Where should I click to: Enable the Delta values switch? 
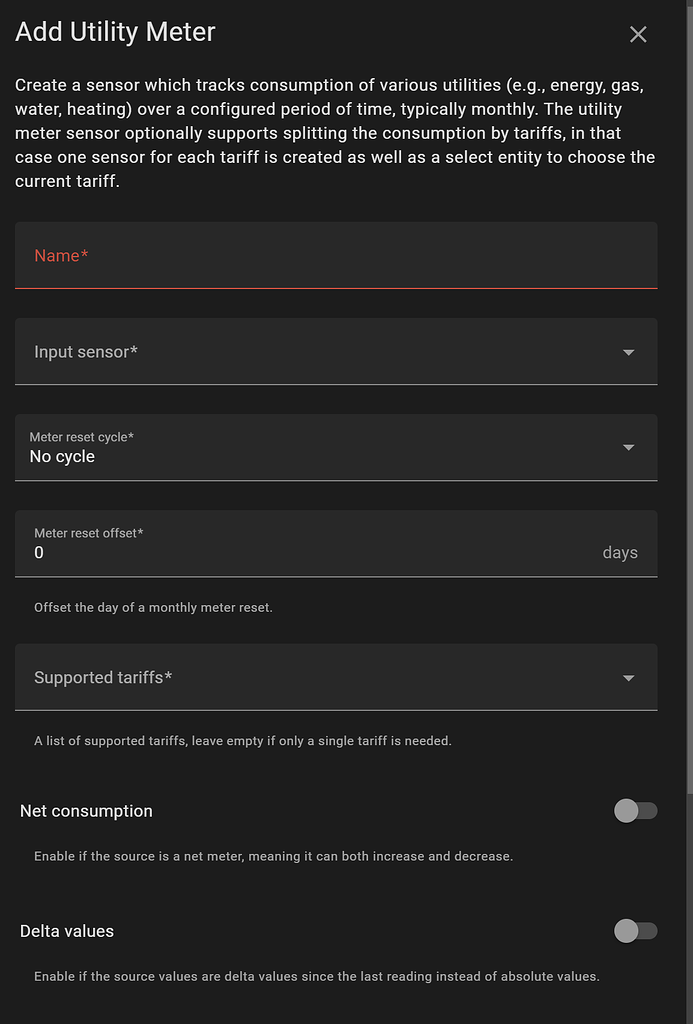(x=636, y=931)
